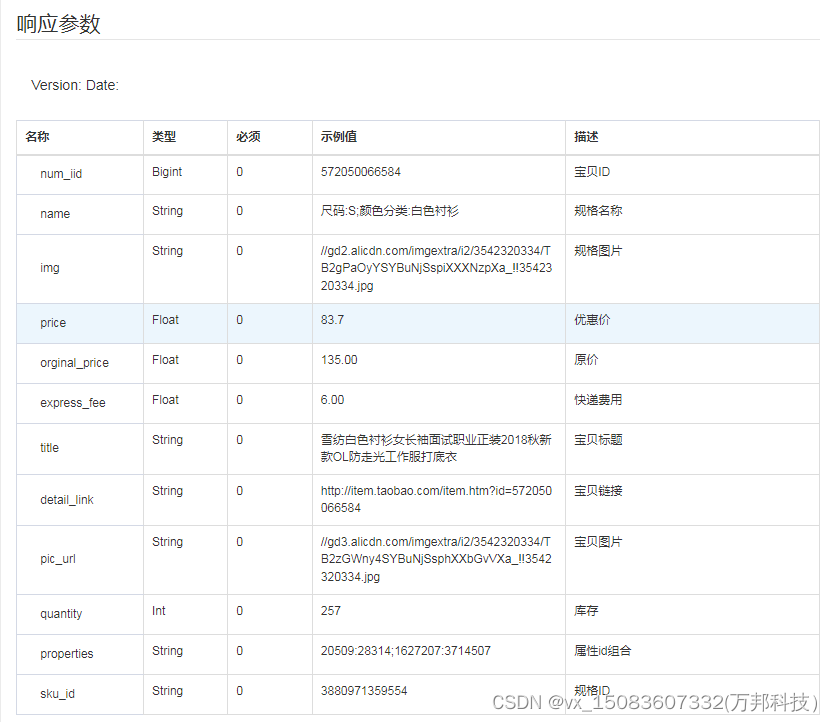Click the required value 0 in quantity row
Viewport: 833px width, 722px height.
click(240, 611)
